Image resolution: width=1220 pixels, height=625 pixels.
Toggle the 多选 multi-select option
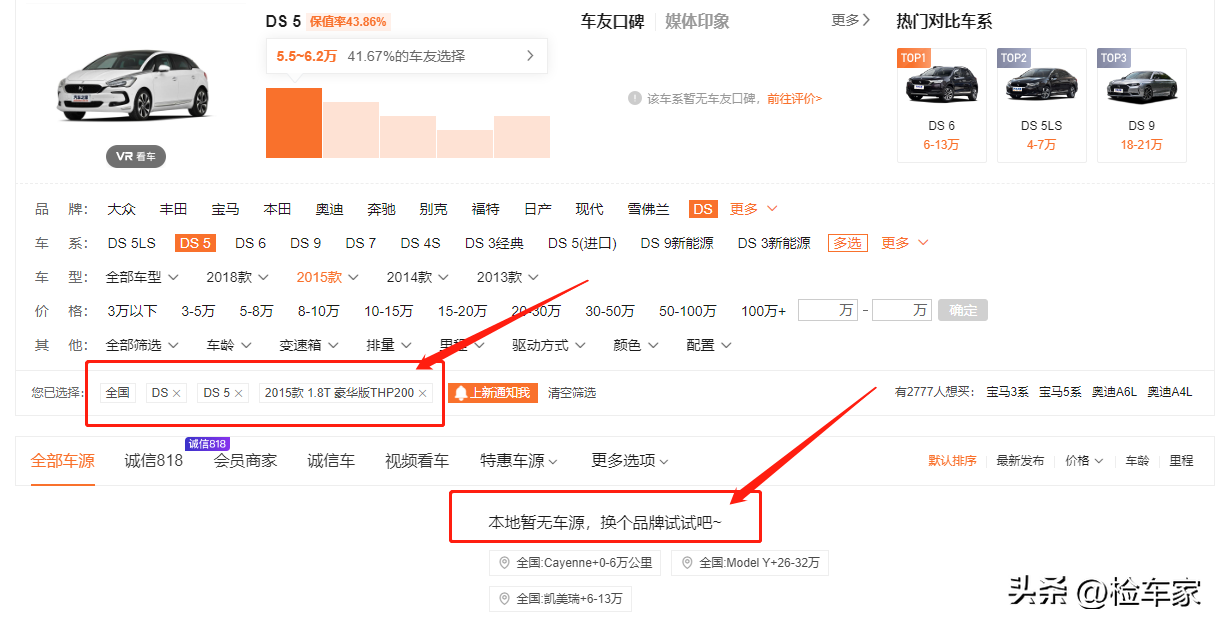[x=847, y=243]
